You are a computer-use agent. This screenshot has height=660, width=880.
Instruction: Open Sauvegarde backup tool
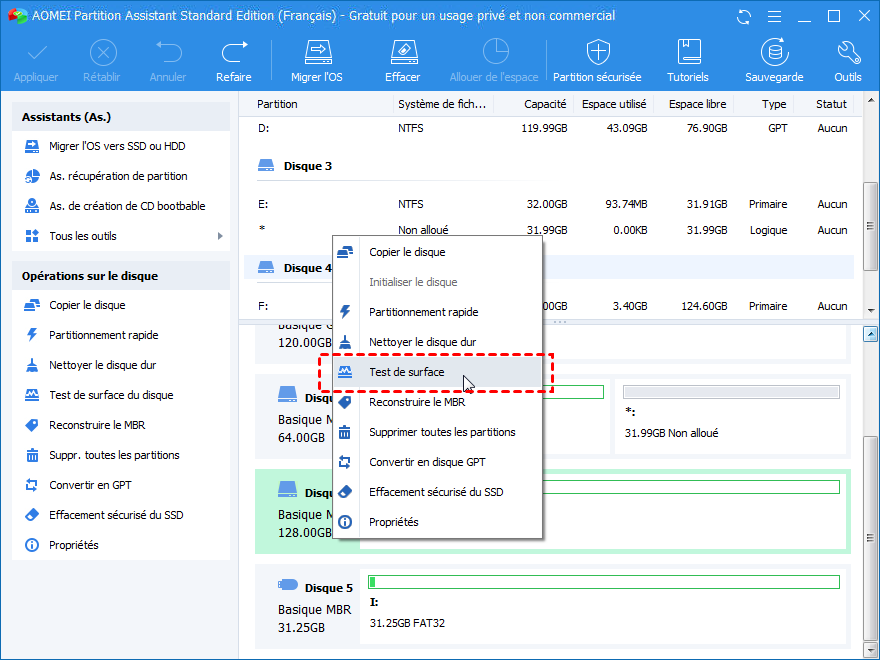pyautogui.click(x=774, y=61)
